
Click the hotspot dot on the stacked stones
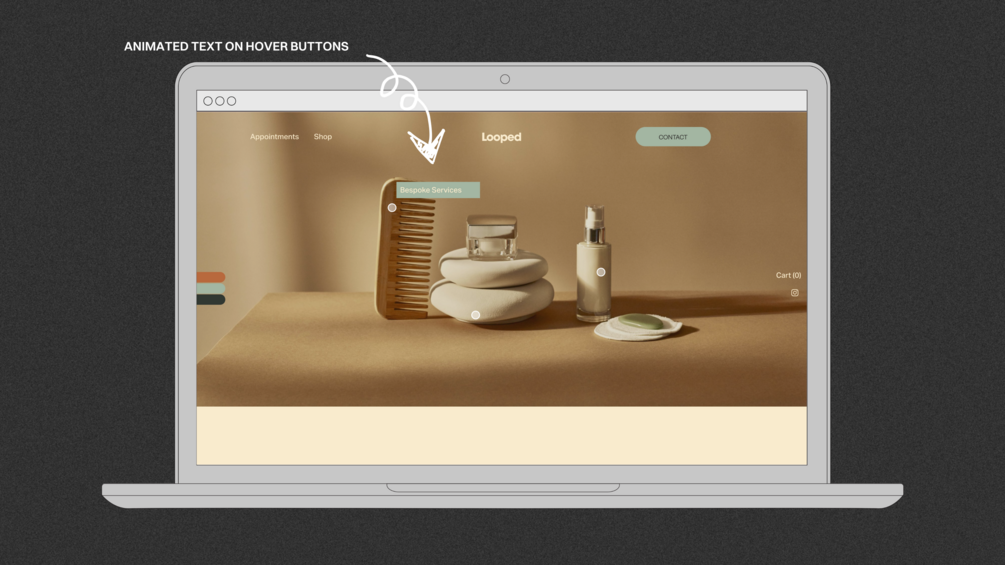pyautogui.click(x=476, y=315)
